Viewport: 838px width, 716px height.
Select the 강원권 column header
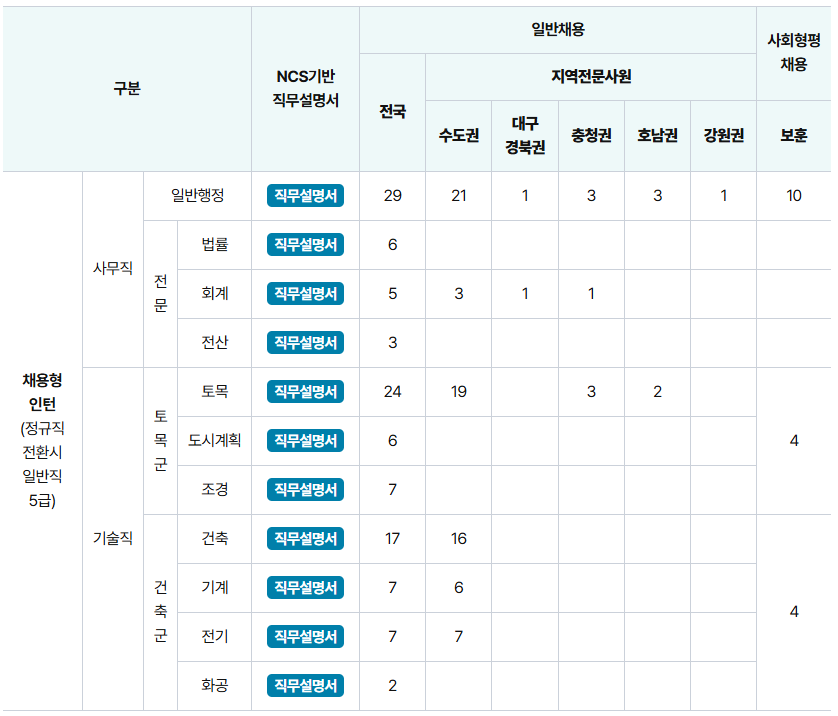pyautogui.click(x=723, y=136)
